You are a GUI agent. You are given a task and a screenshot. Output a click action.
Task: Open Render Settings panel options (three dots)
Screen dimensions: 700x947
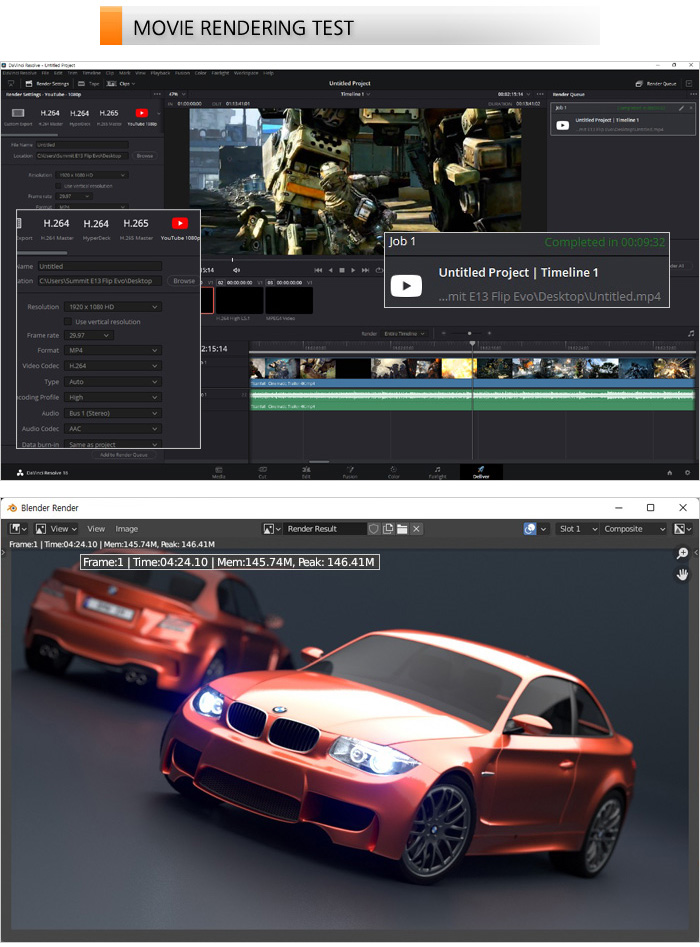(x=157, y=94)
